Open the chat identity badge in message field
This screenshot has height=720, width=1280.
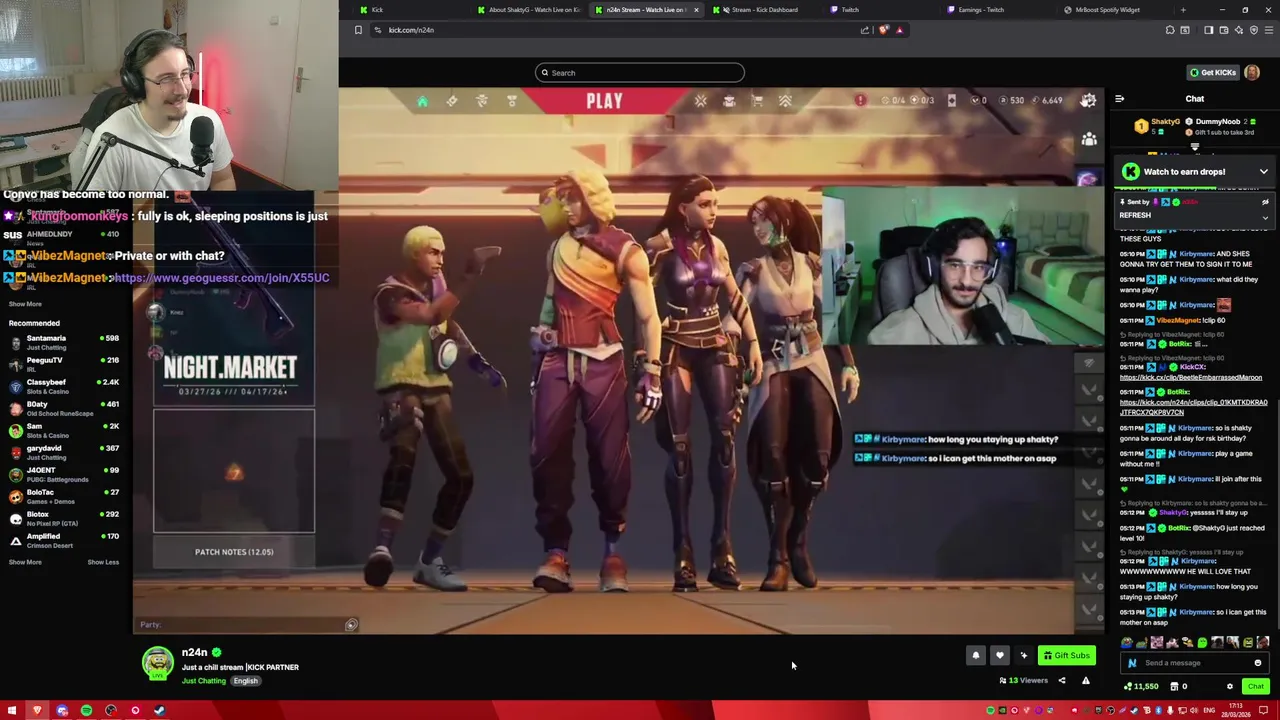(1132, 663)
